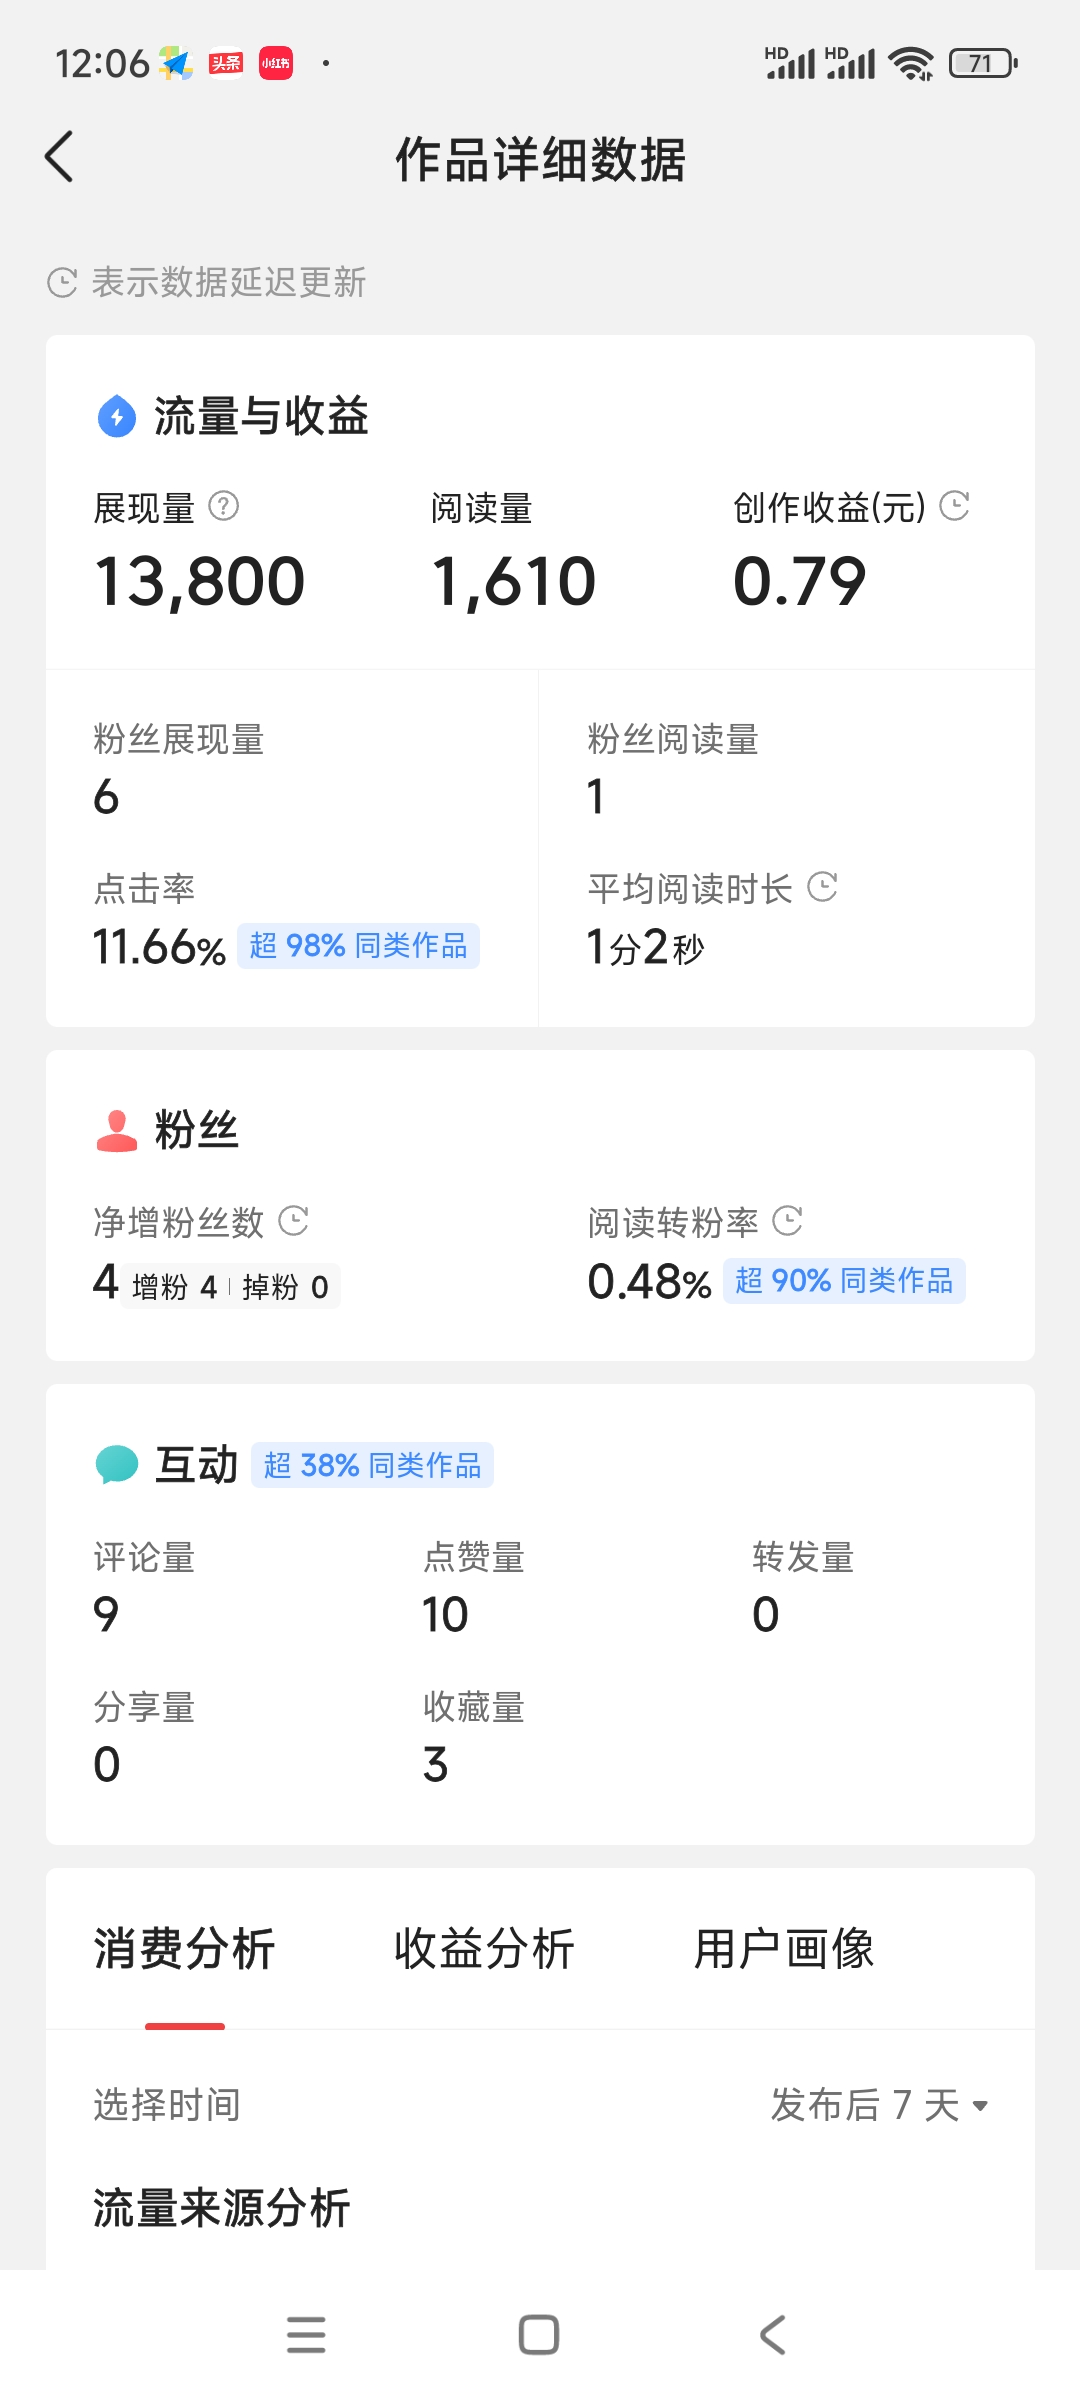
Task: Tap the clock icon beside 净增粉丝数
Action: pos(293,1220)
